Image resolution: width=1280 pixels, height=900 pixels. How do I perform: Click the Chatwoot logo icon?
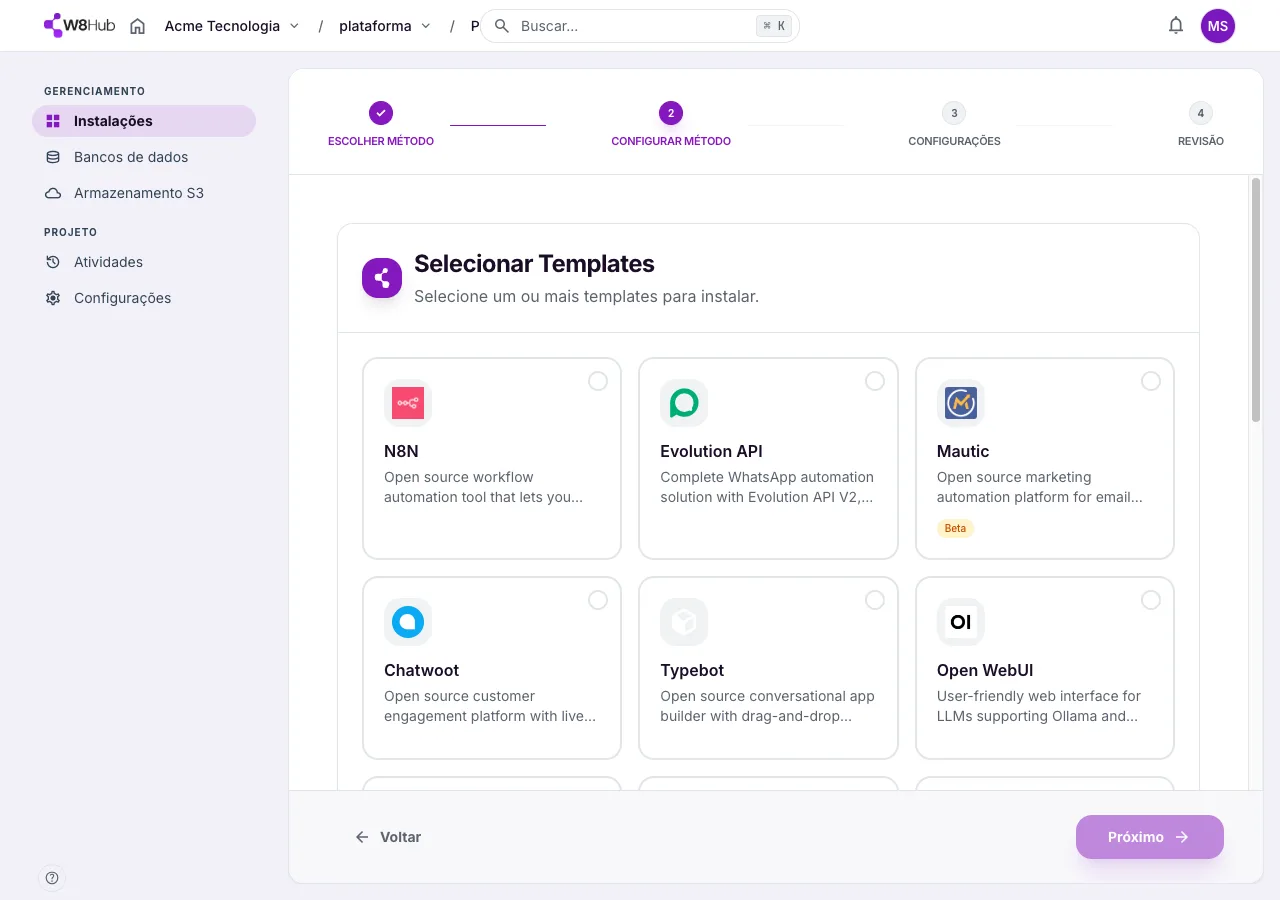[408, 622]
